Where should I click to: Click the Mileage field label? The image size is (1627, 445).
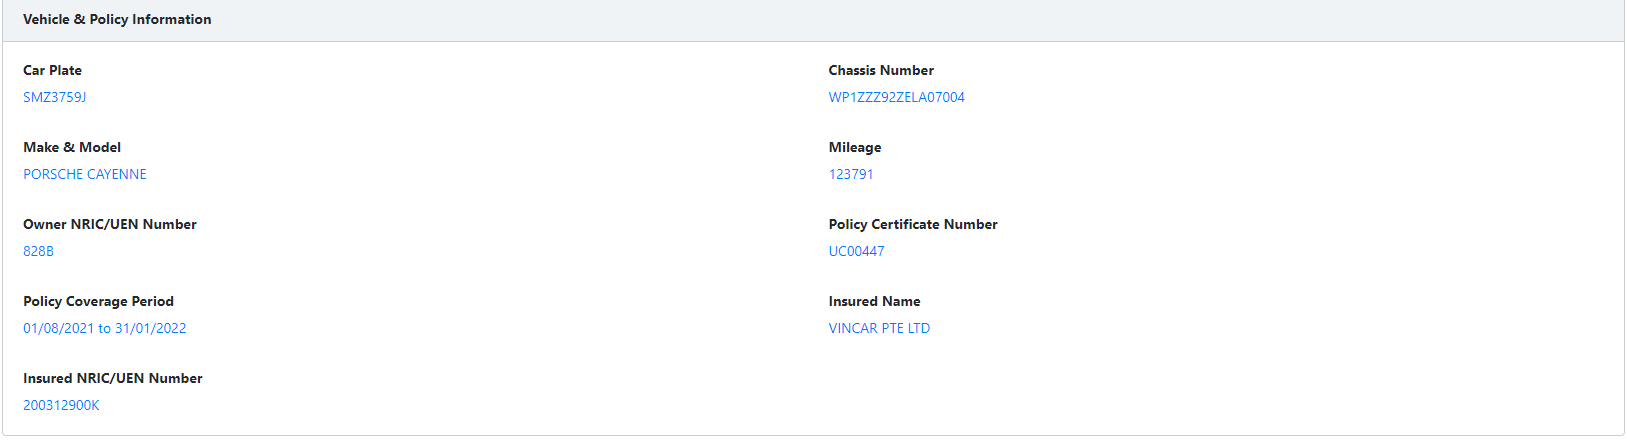(x=855, y=147)
